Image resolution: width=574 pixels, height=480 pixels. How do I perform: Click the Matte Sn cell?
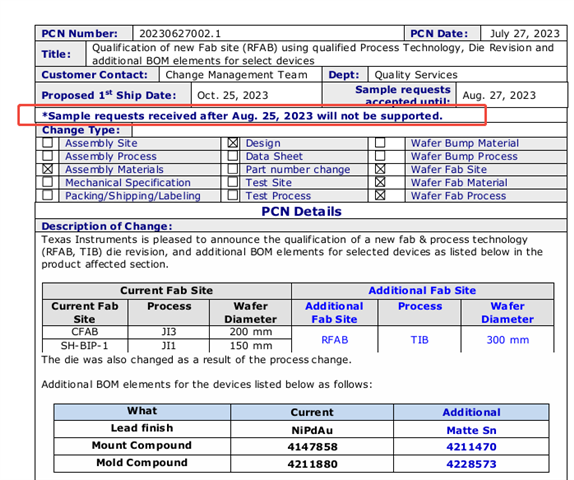(x=471, y=430)
